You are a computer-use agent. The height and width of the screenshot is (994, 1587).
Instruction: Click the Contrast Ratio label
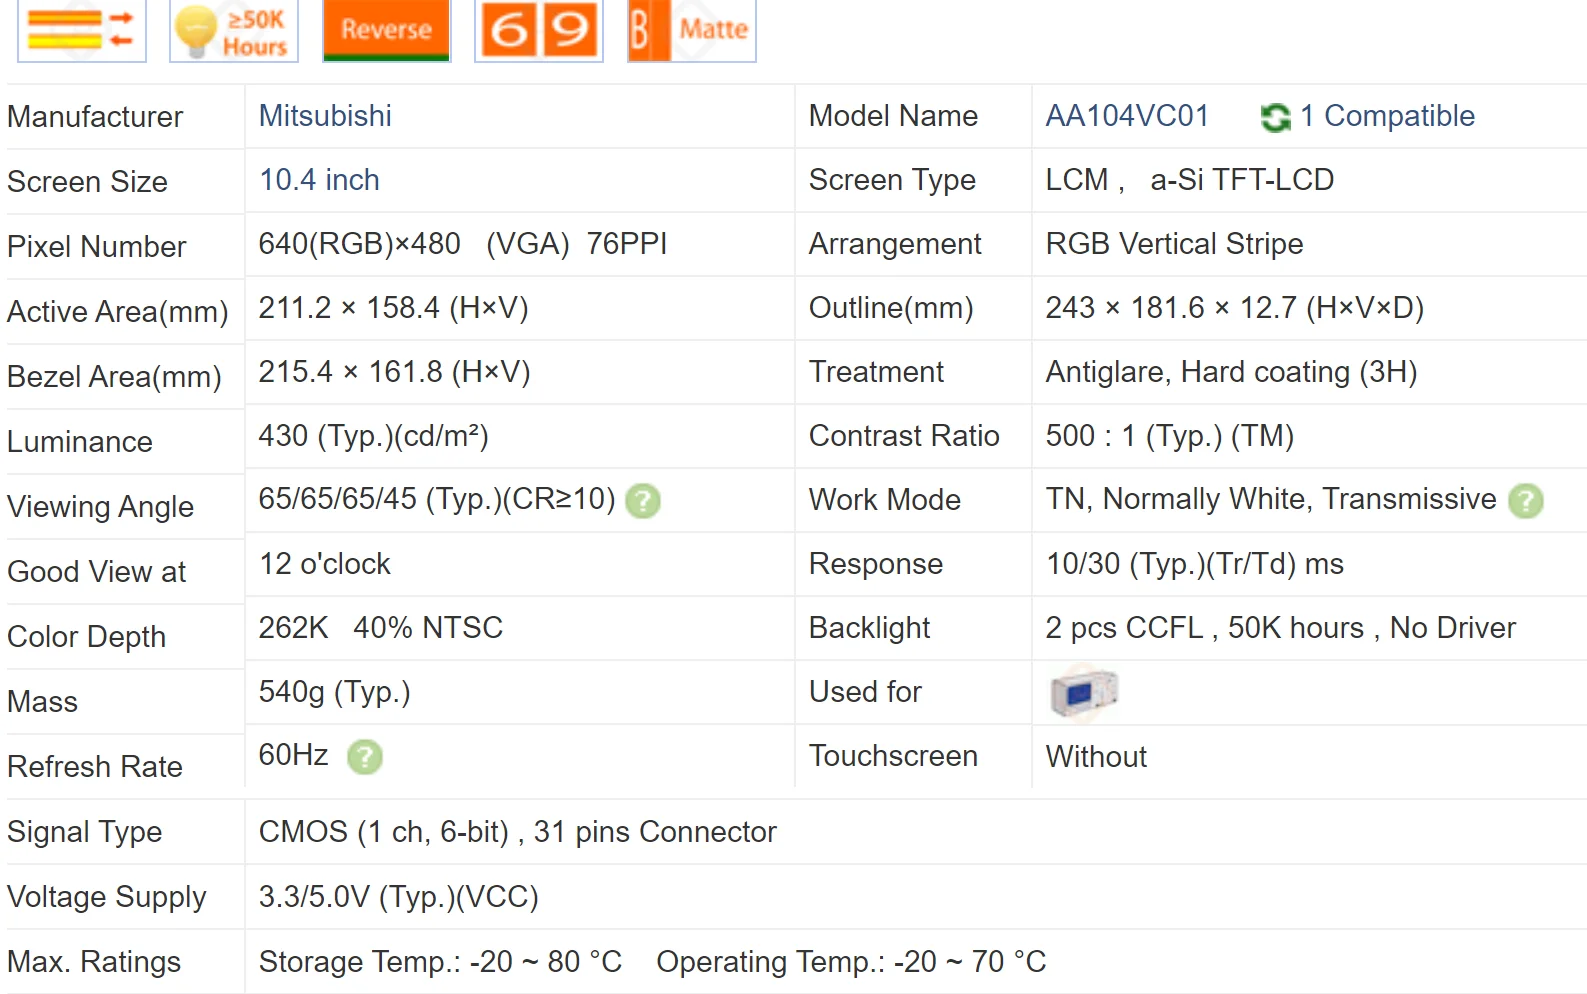coord(904,436)
